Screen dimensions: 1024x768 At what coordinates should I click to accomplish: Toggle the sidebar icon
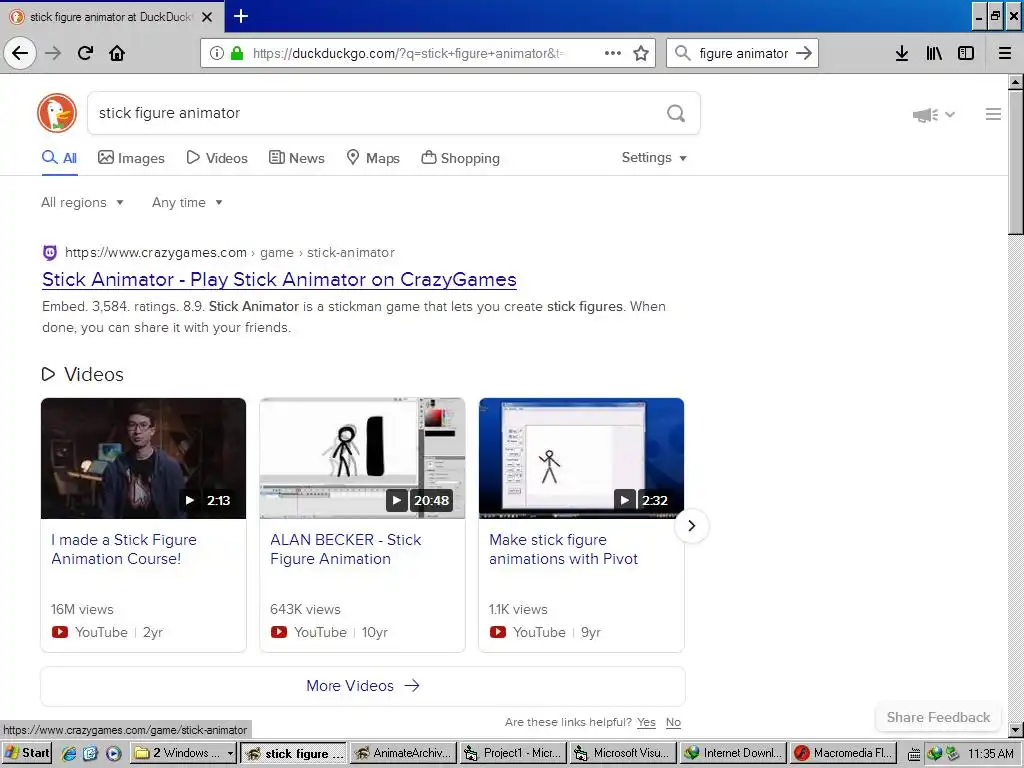[966, 53]
